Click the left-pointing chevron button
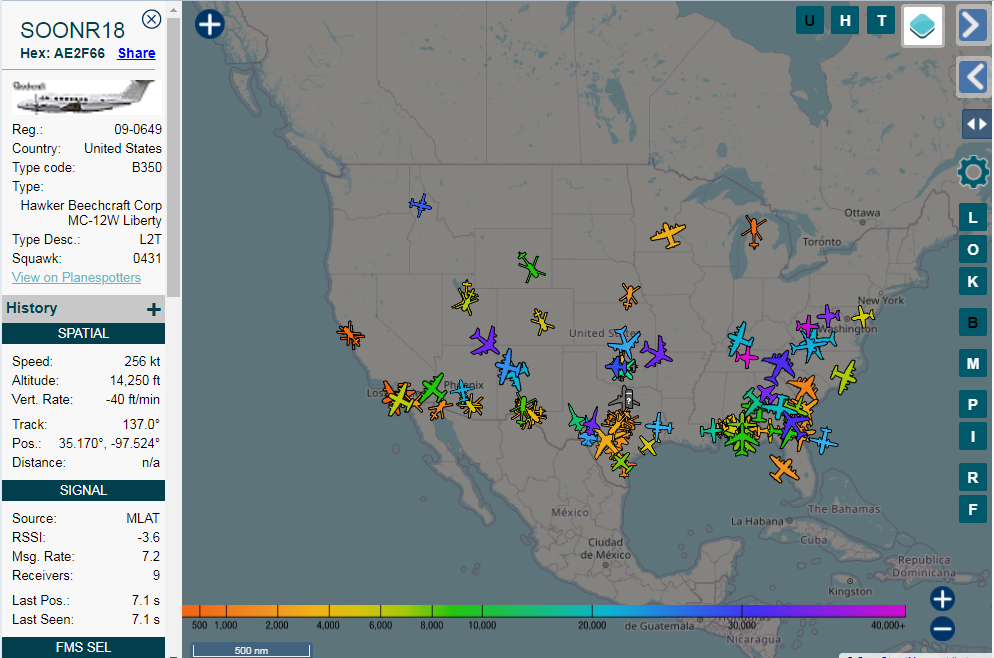The height and width of the screenshot is (658, 994). coord(972,77)
